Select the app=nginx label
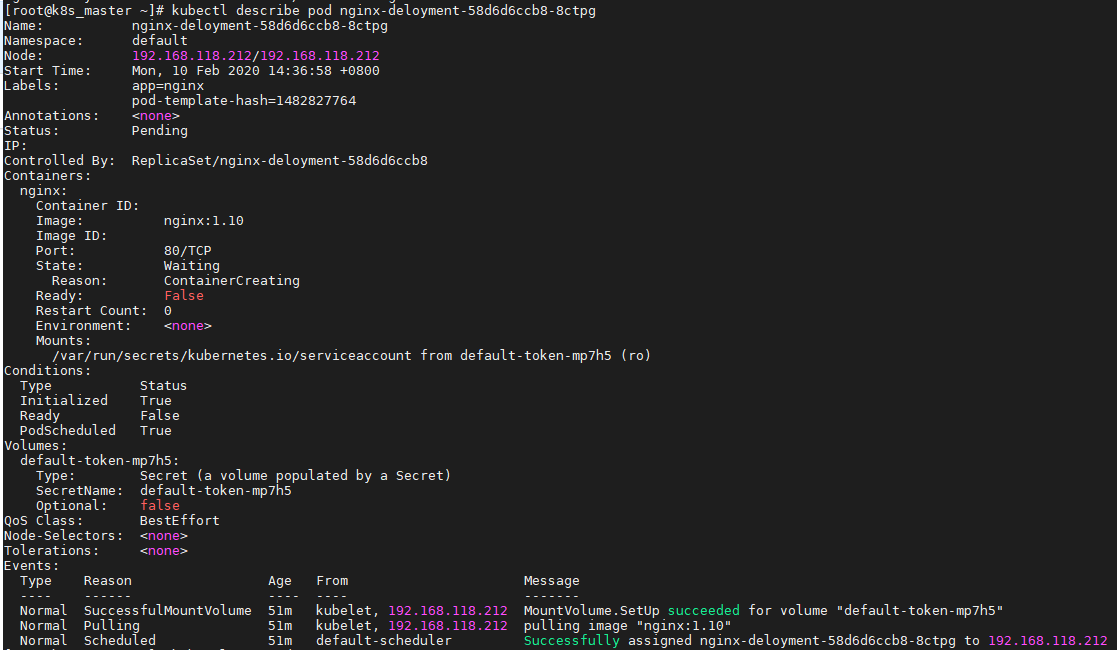This screenshot has width=1117, height=650. click(167, 86)
